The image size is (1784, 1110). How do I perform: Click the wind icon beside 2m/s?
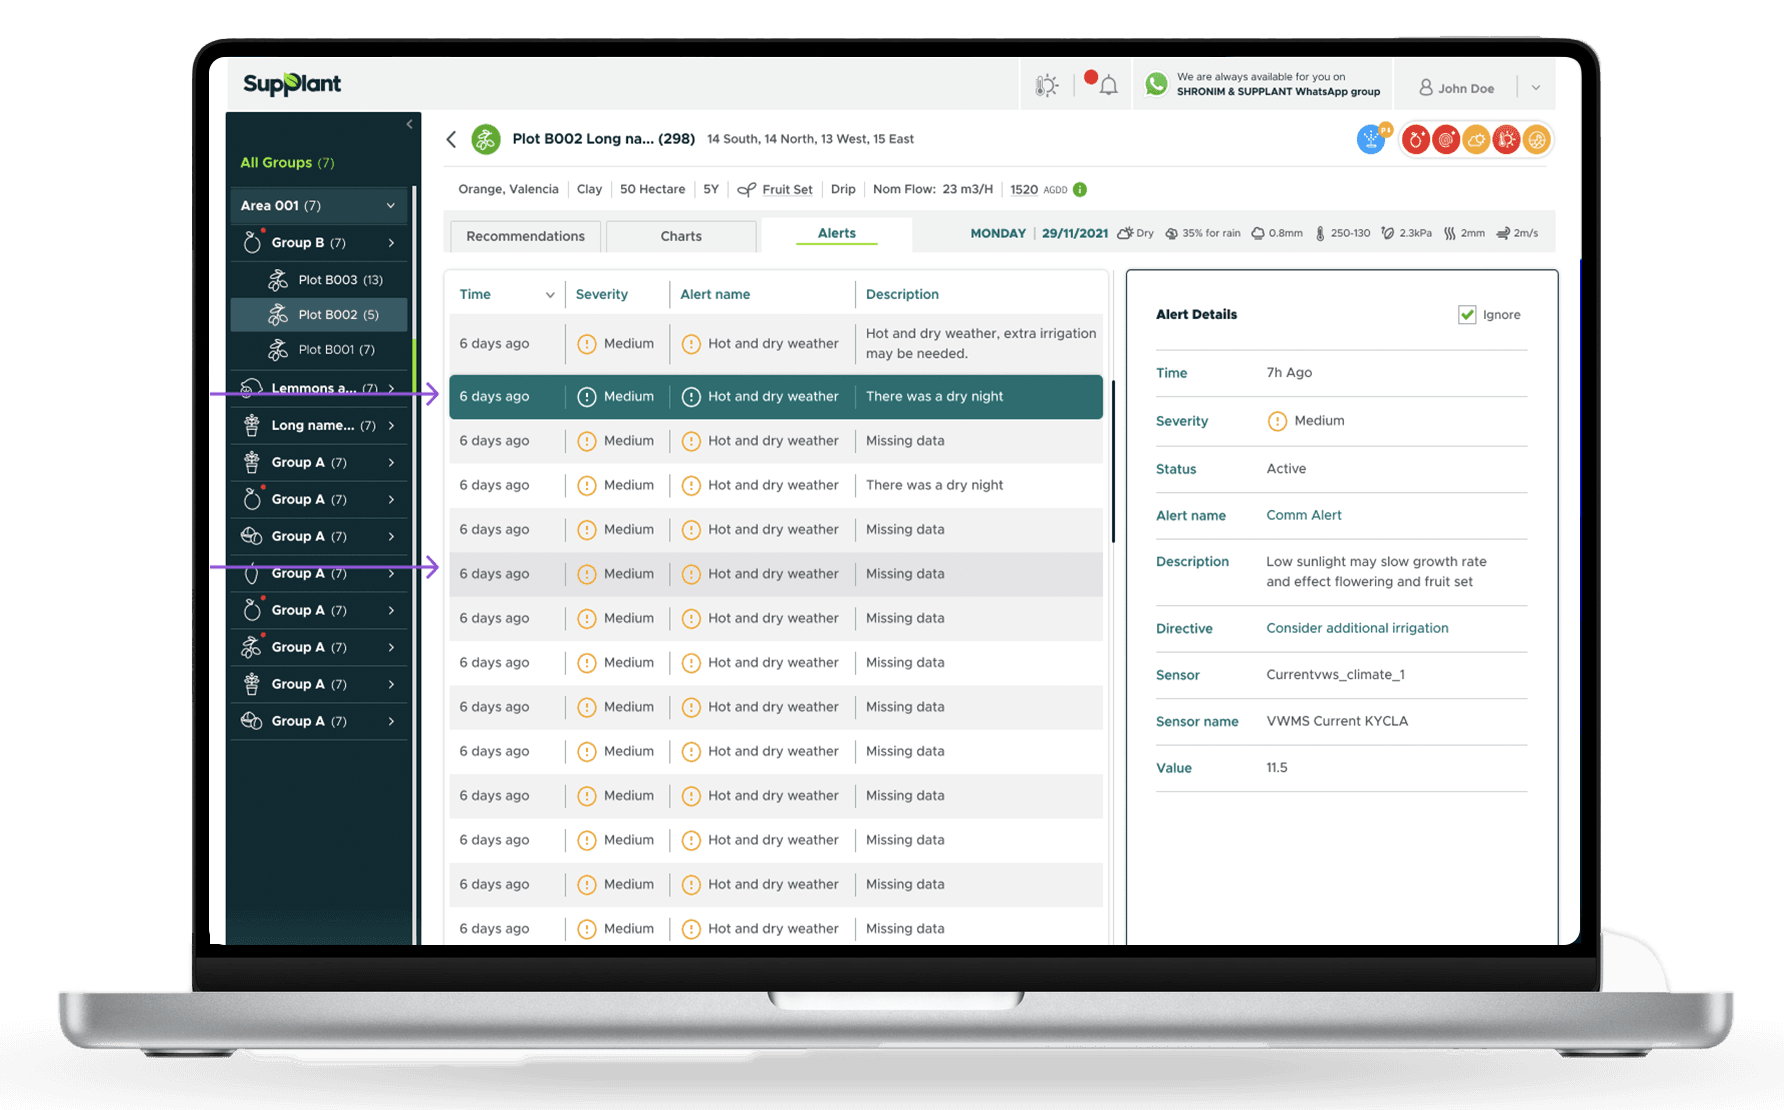pyautogui.click(x=1503, y=233)
